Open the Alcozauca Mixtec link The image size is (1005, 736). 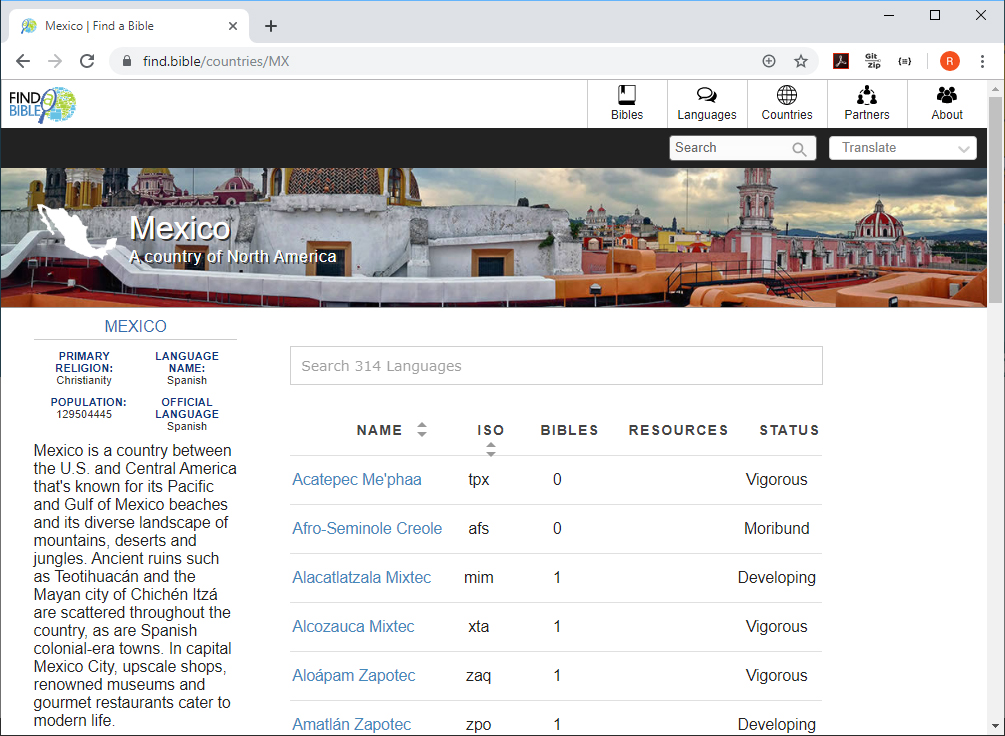click(353, 627)
